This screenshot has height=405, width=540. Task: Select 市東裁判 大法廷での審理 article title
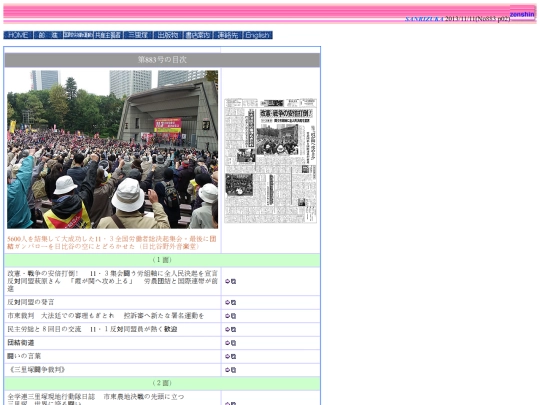tap(106, 316)
